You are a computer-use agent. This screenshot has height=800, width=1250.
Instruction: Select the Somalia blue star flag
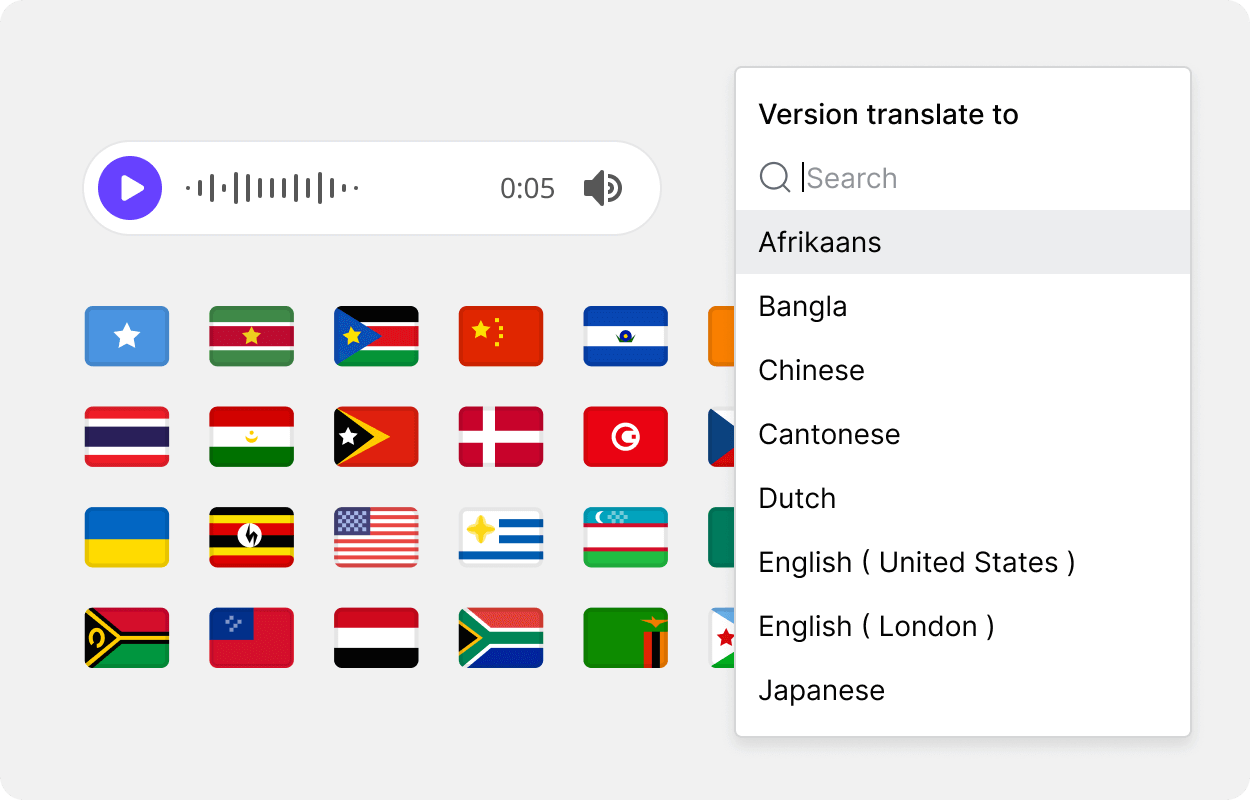[x=127, y=336]
